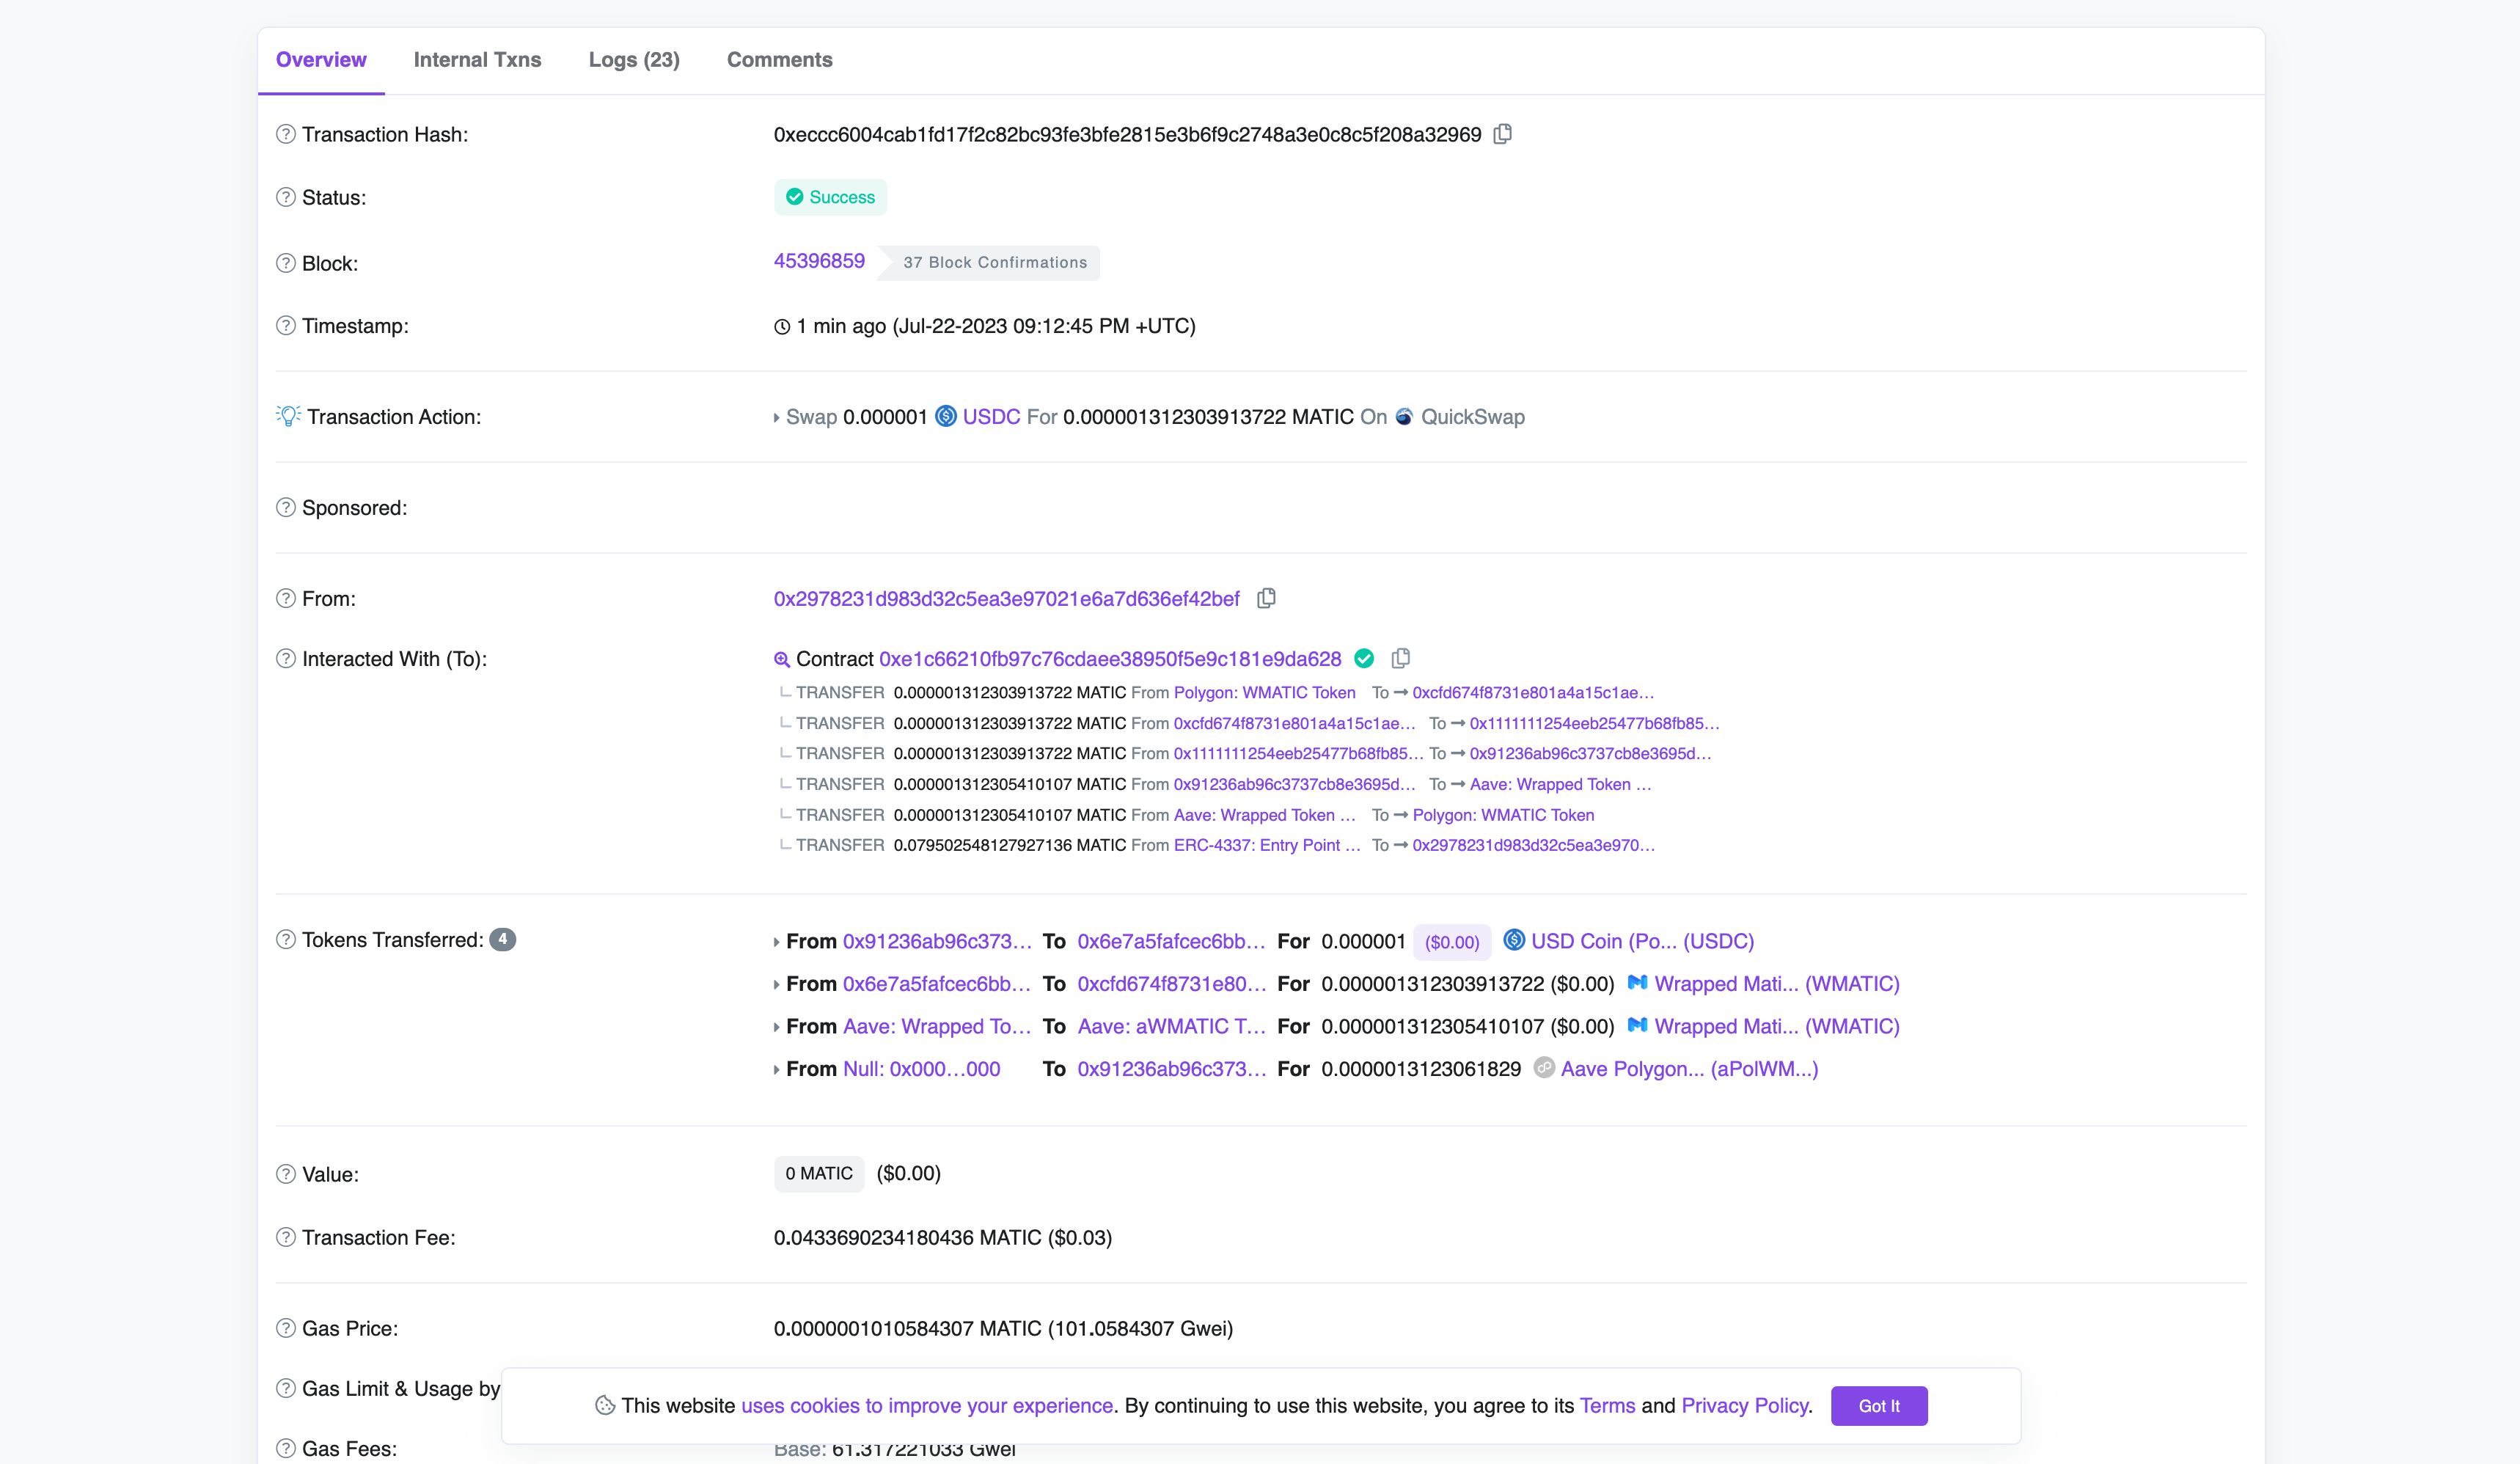Open the Logs (23) tab
This screenshot has width=2520, height=1464.
634,61
